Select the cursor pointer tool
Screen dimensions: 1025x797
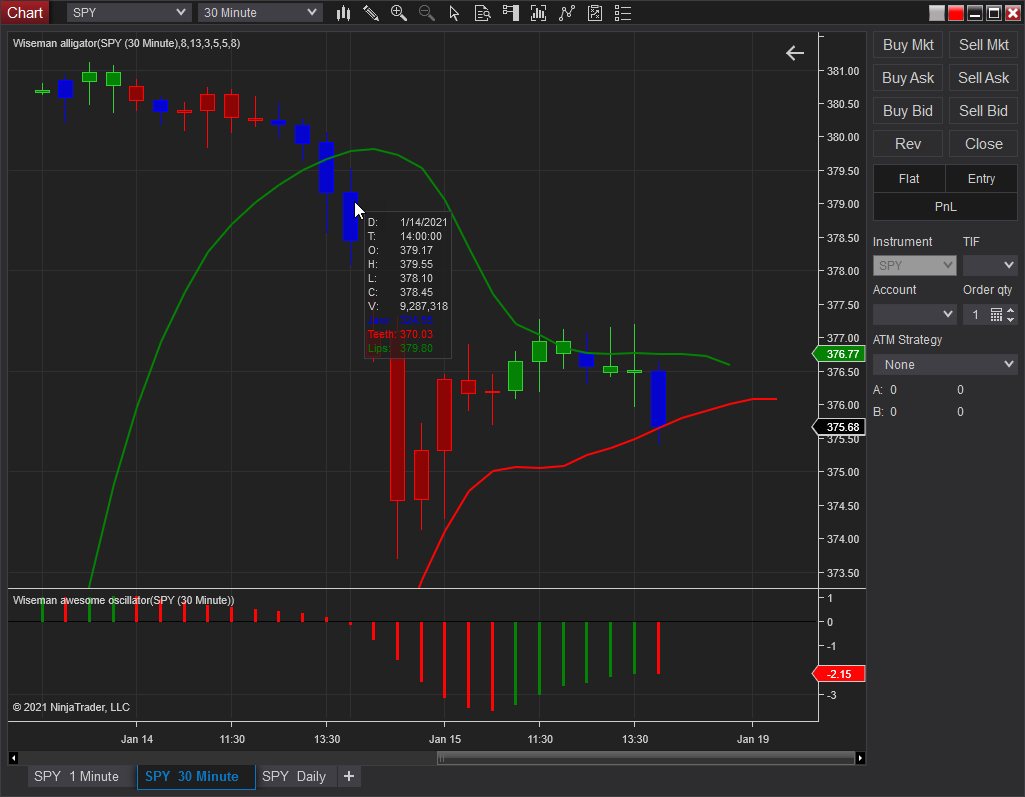point(454,13)
